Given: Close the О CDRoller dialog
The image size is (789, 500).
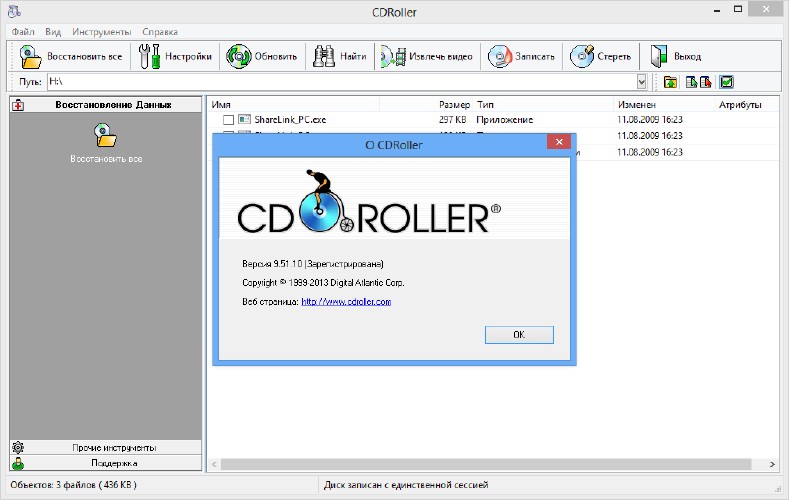Looking at the screenshot, I should pos(559,142).
